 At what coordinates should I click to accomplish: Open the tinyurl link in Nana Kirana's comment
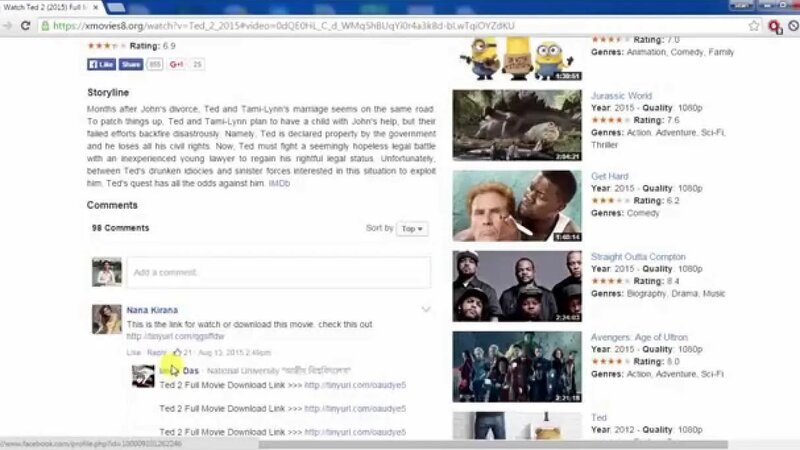[176, 336]
